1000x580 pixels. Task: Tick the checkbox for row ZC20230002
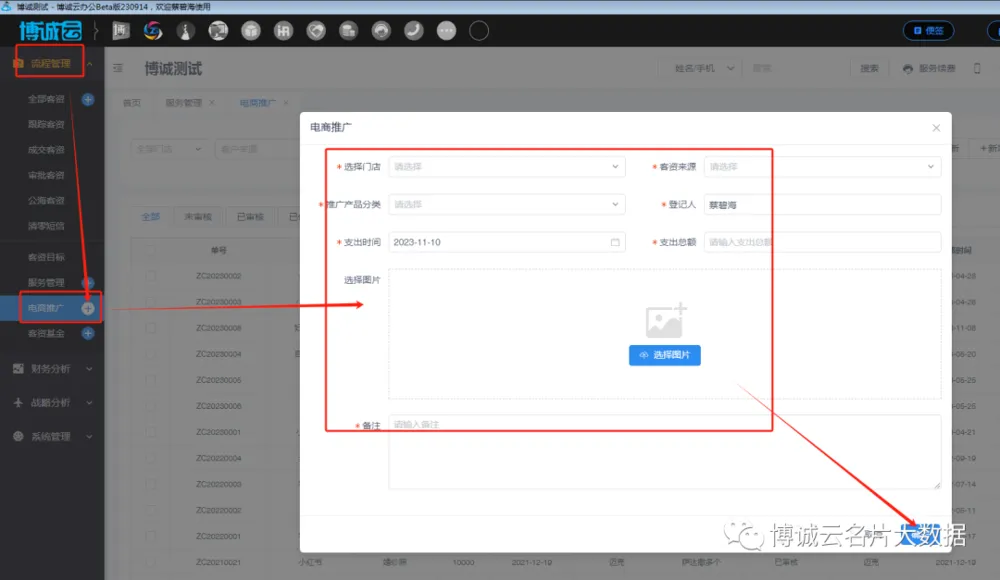pos(151,276)
